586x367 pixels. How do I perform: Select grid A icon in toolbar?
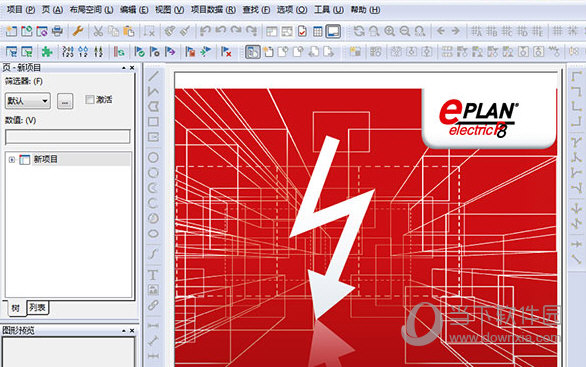[x=476, y=31]
